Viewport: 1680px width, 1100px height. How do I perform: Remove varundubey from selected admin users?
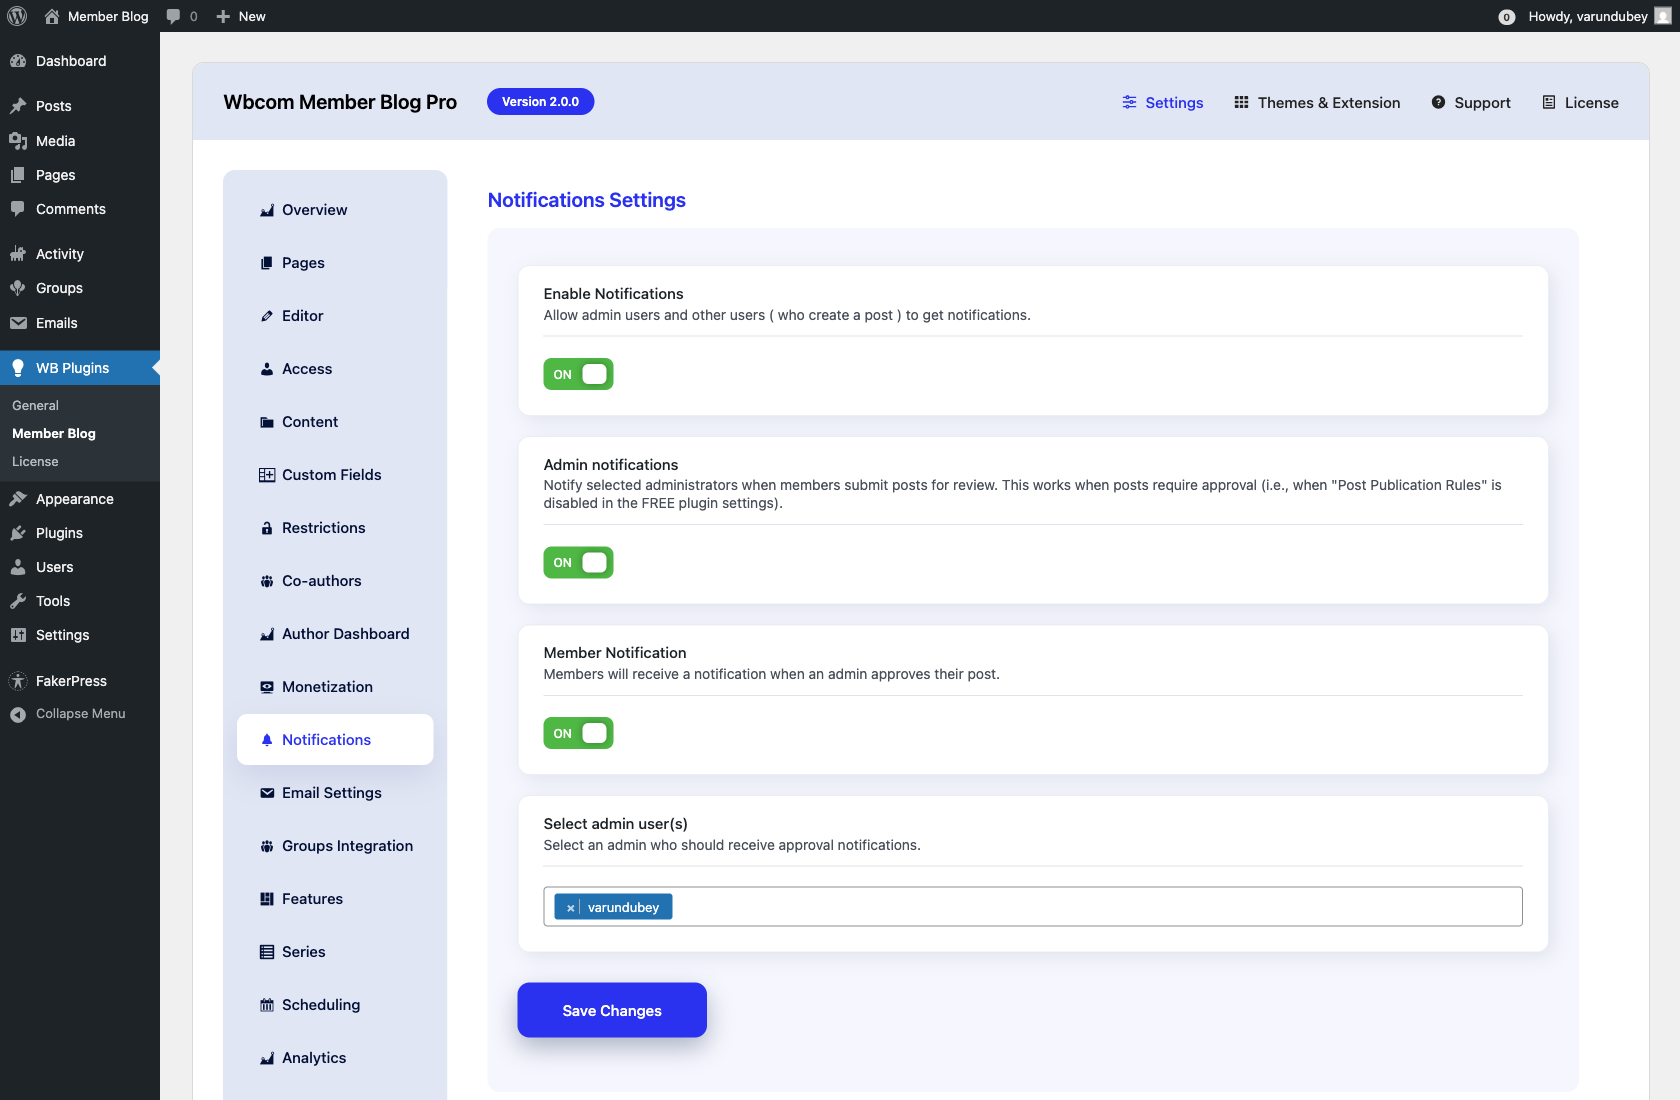click(x=570, y=908)
